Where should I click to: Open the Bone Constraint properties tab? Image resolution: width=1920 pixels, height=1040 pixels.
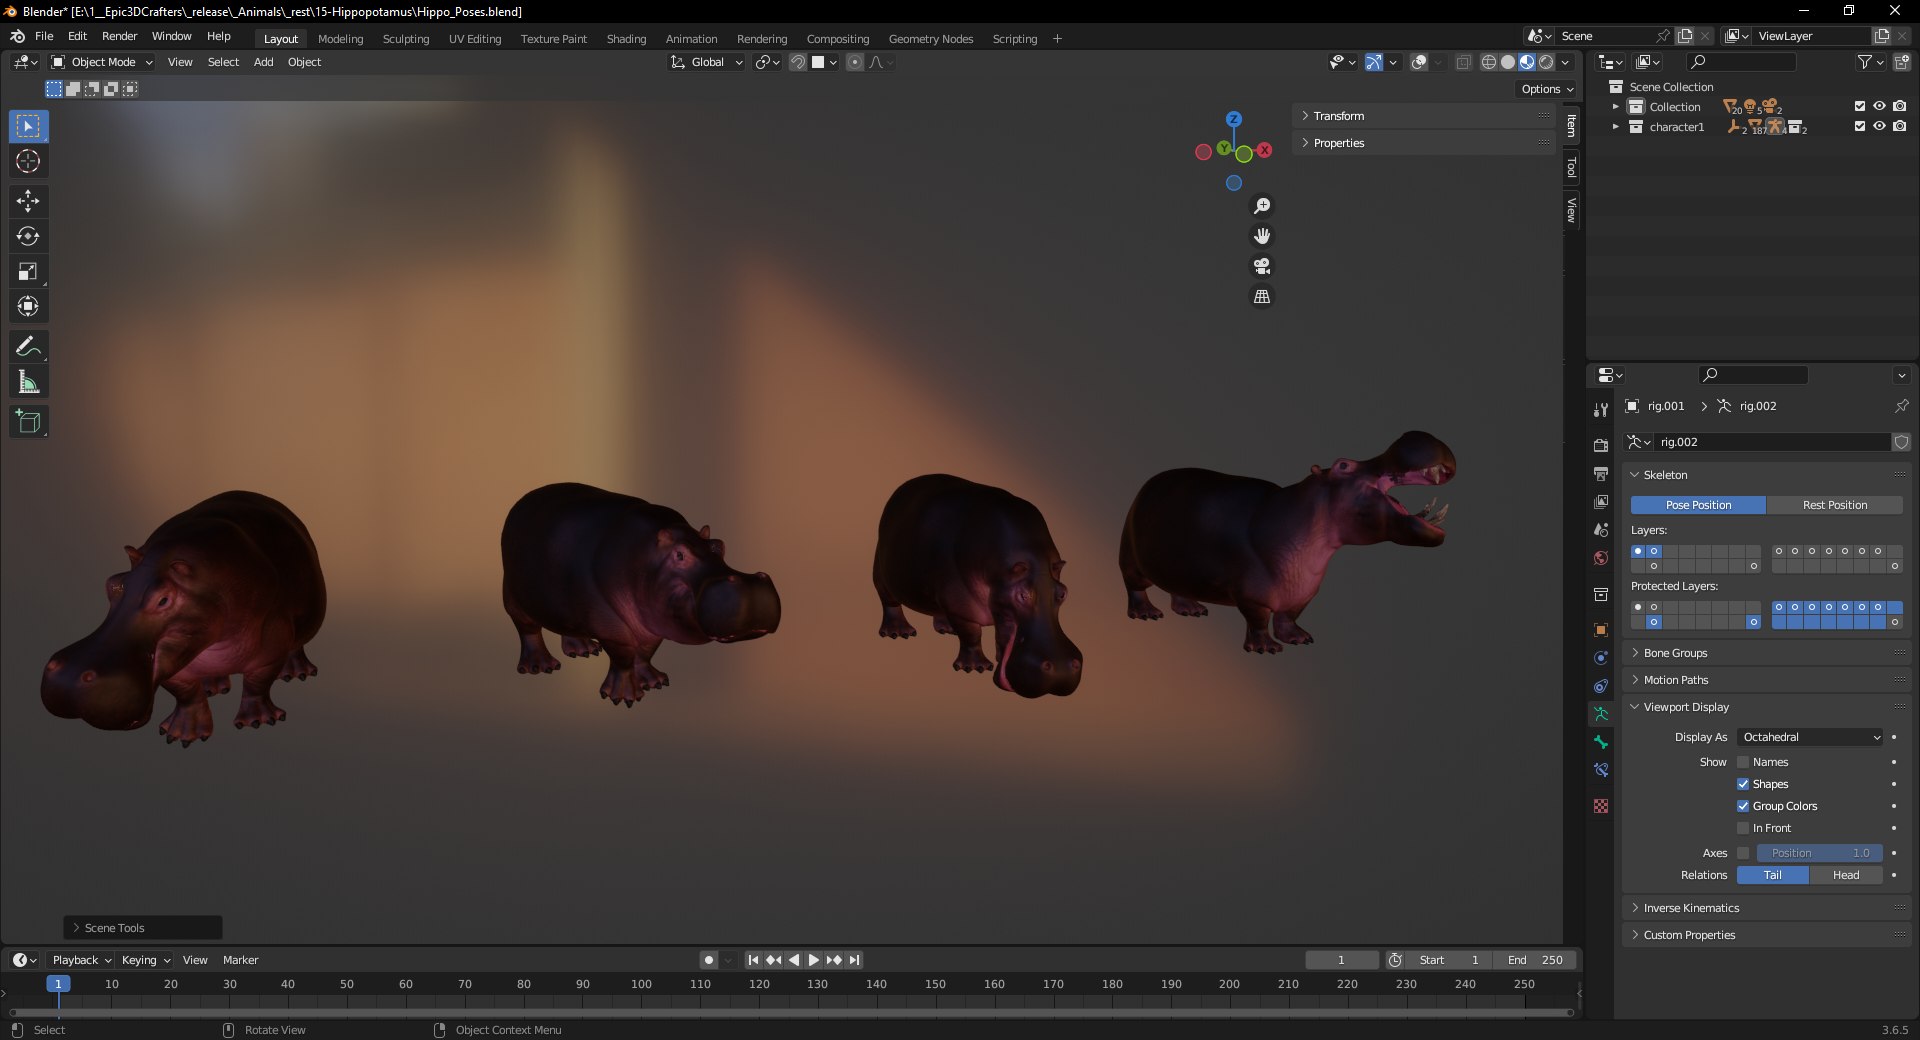tap(1601, 770)
